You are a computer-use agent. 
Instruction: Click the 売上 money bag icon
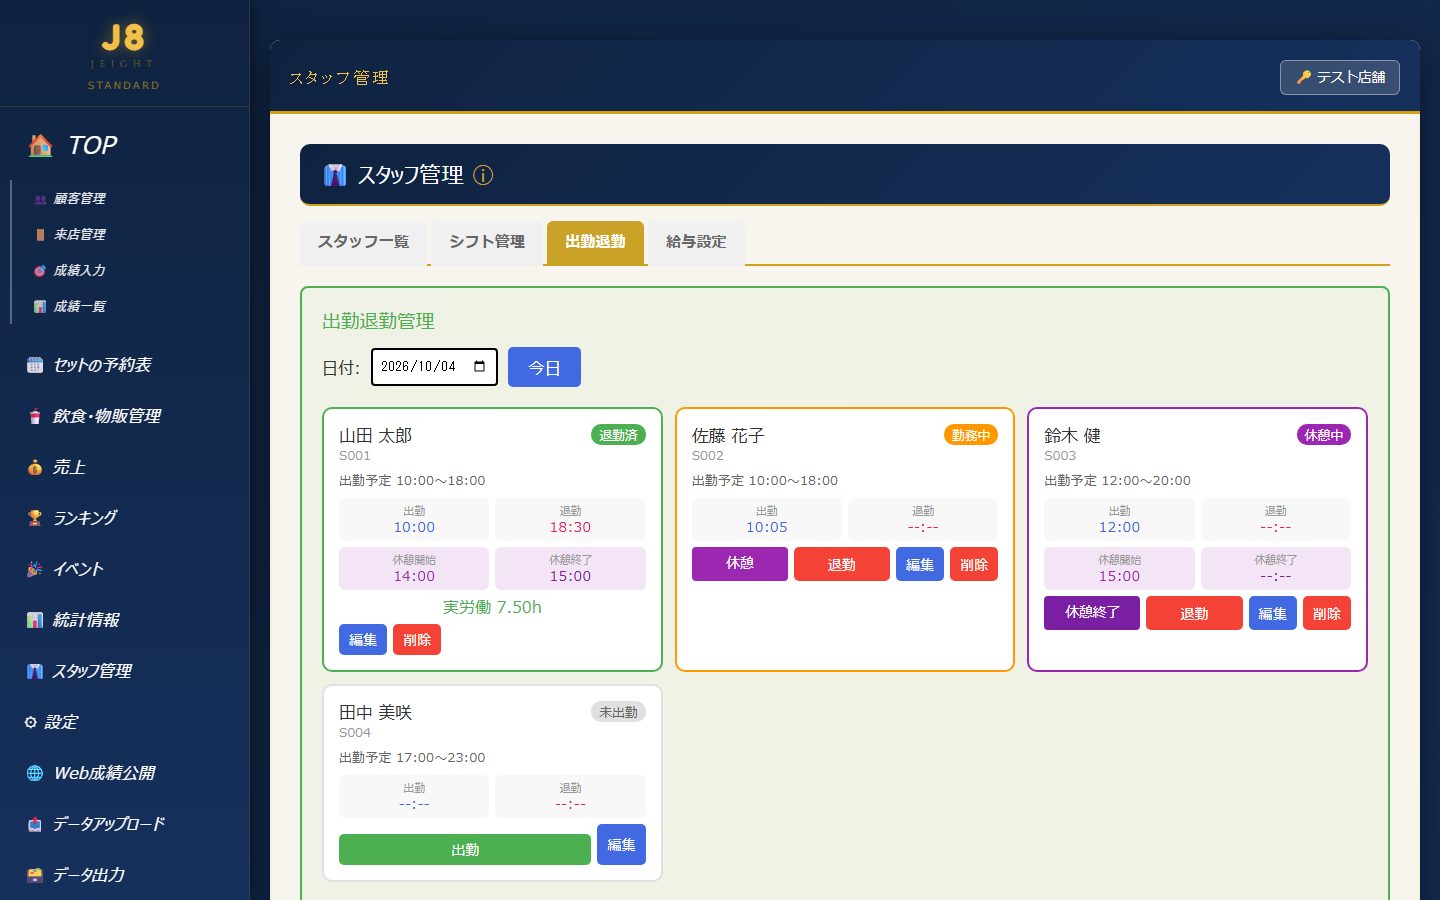point(35,467)
